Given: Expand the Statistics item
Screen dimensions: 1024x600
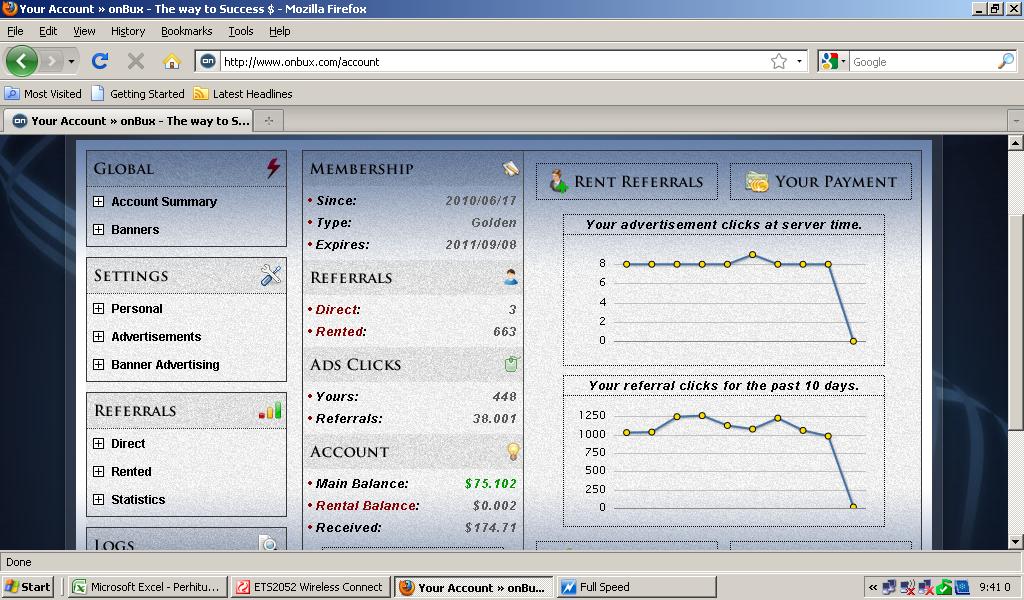Looking at the screenshot, I should 99,500.
